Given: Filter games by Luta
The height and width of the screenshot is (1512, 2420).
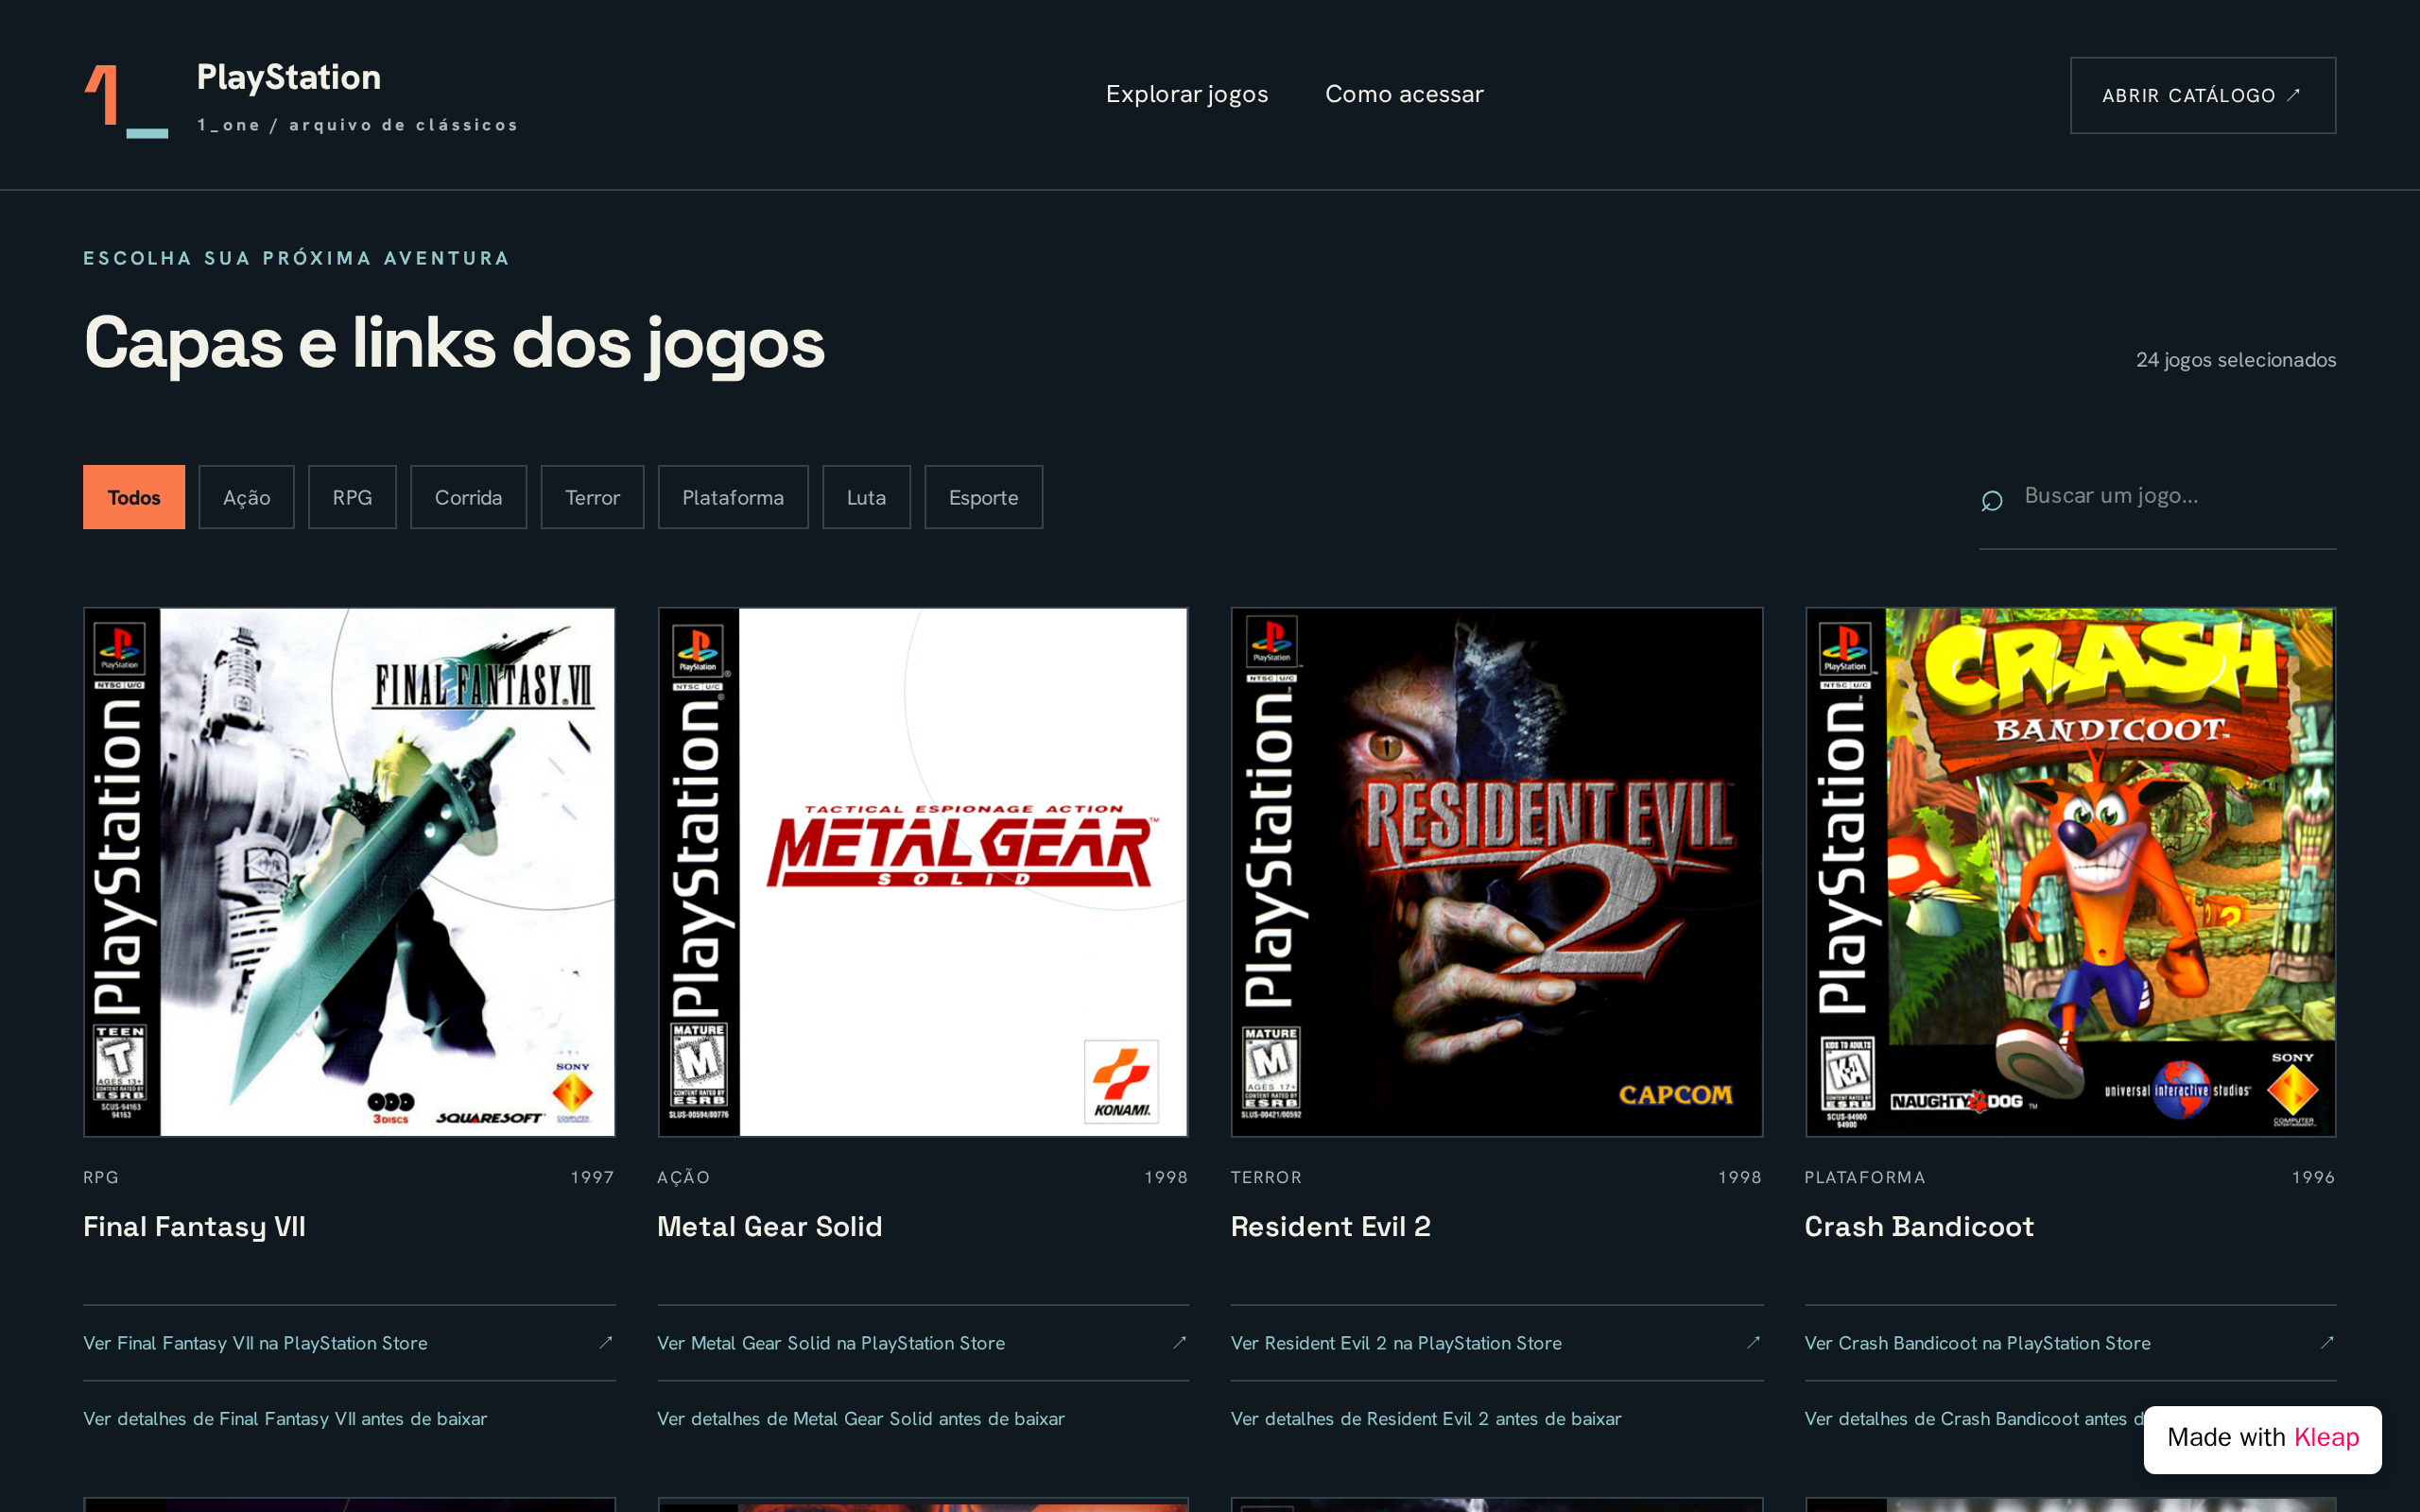Looking at the screenshot, I should 866,497.
